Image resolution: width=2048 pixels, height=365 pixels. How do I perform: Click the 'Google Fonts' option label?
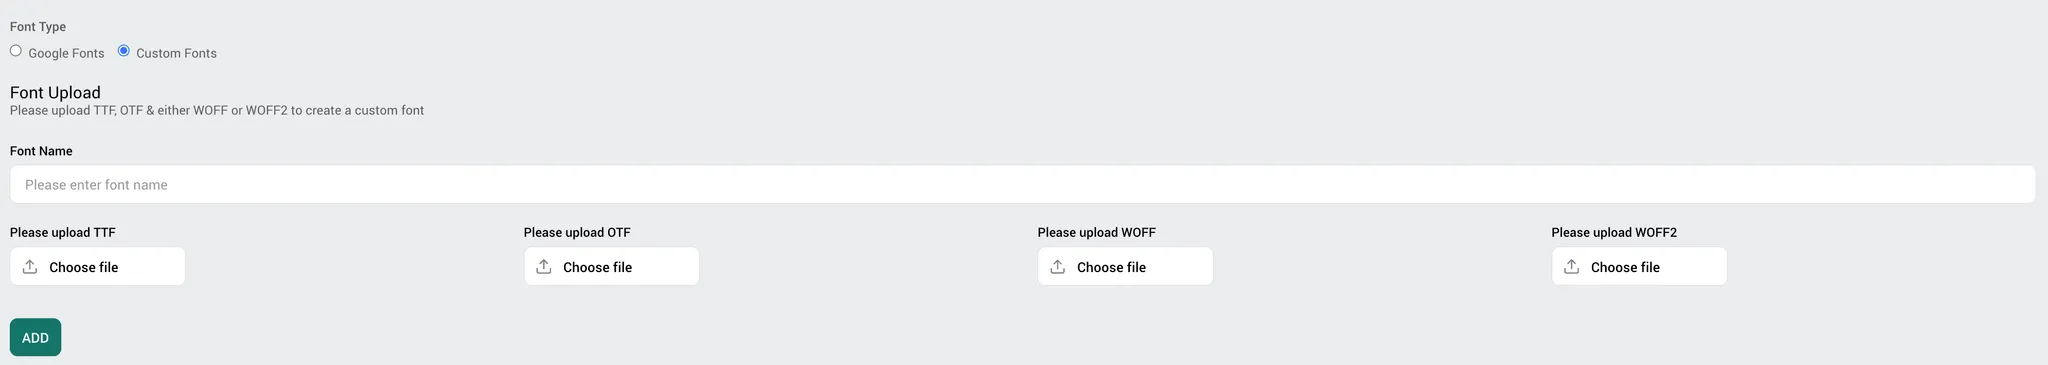coord(66,53)
